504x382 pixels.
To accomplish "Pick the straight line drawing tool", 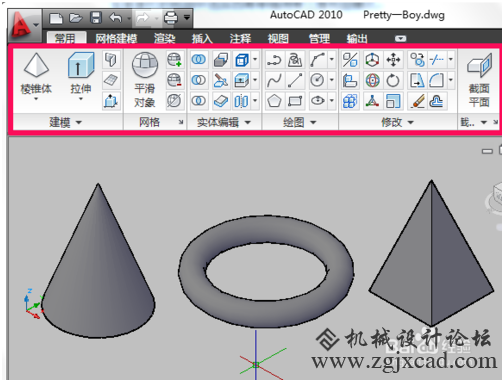I will [295, 80].
